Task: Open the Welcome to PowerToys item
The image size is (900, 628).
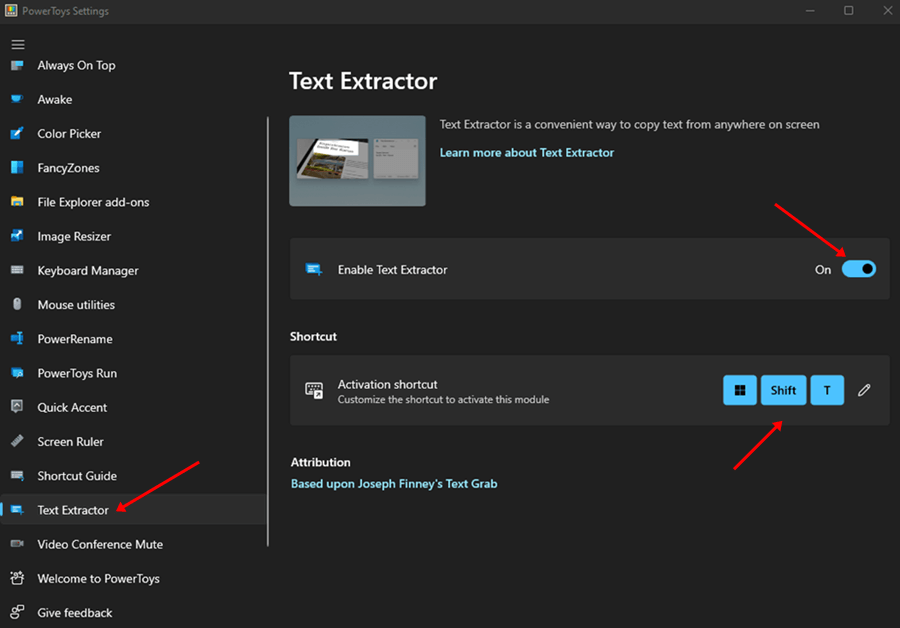Action: (98, 579)
